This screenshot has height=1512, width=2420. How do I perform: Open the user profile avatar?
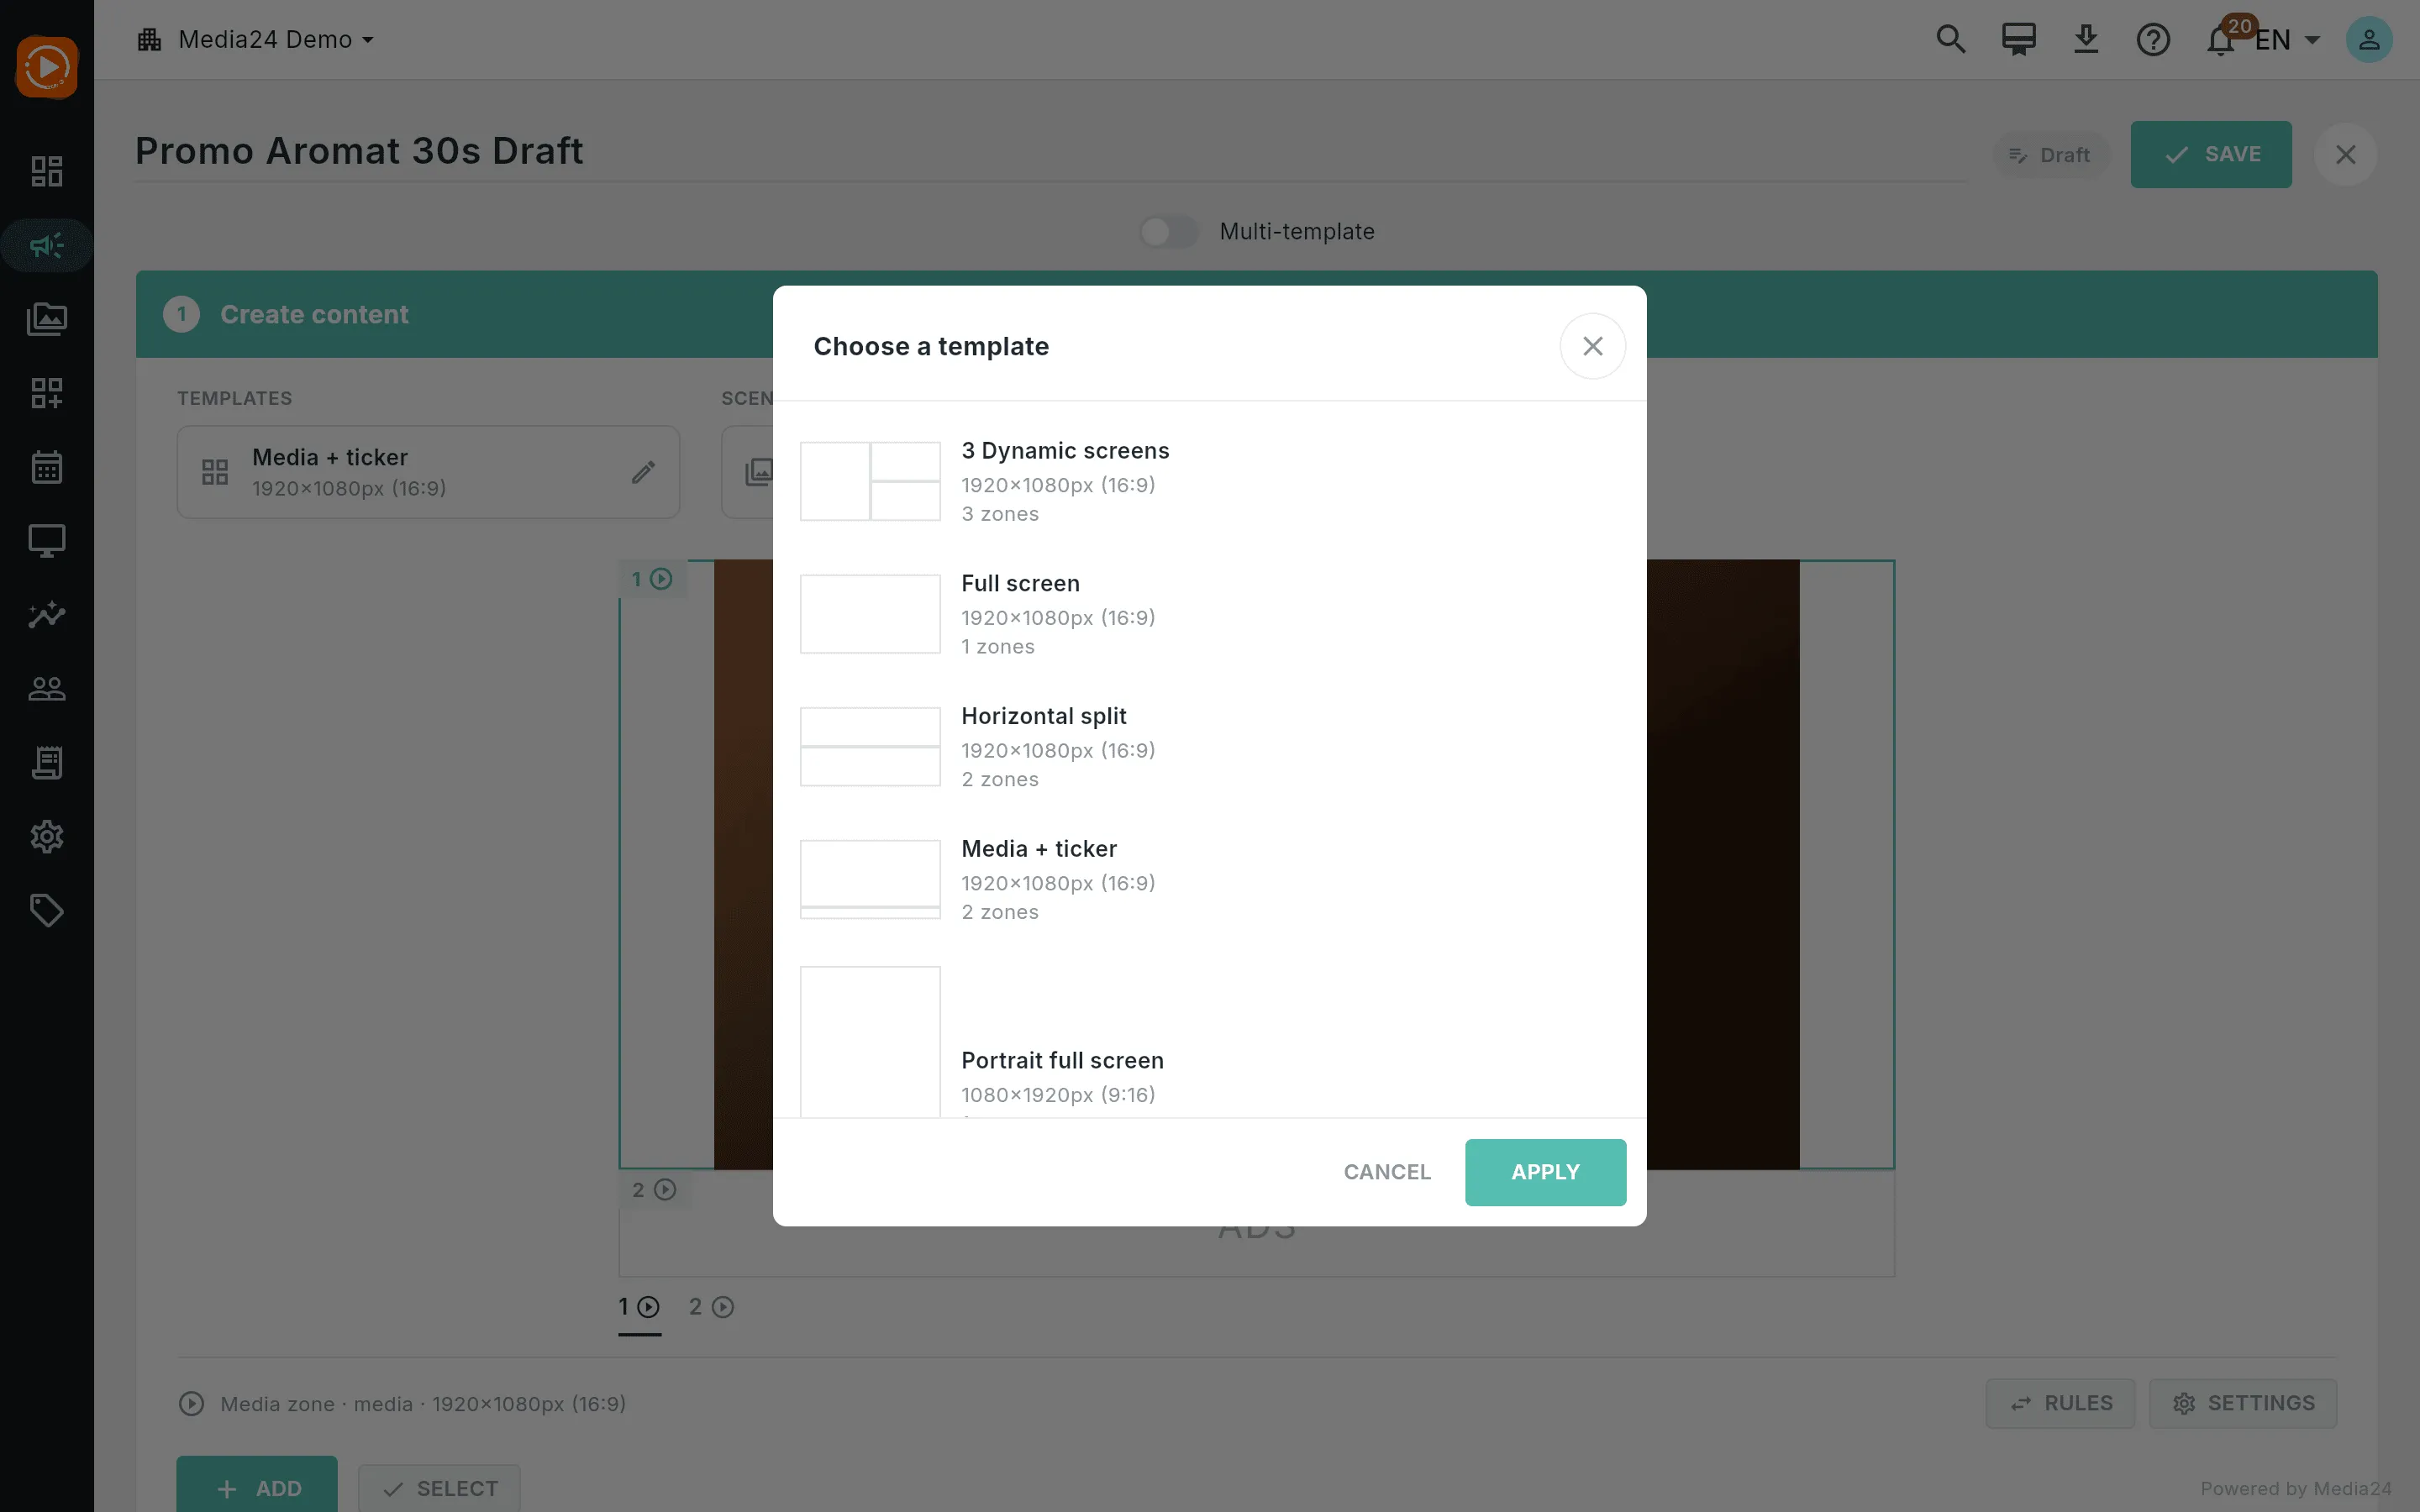point(2369,39)
